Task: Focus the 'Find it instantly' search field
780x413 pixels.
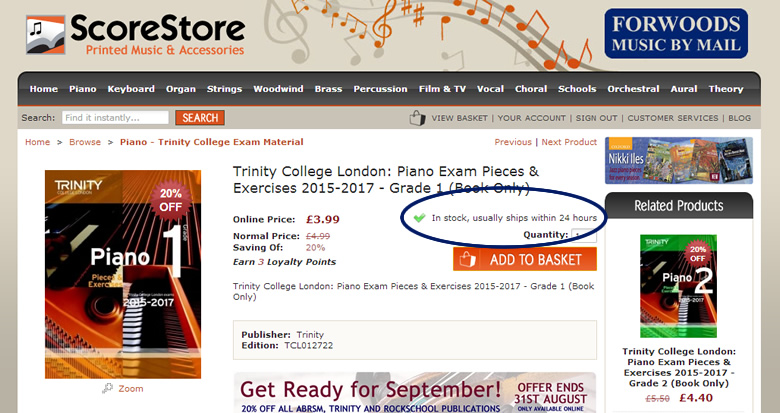Action: pyautogui.click(x=115, y=118)
